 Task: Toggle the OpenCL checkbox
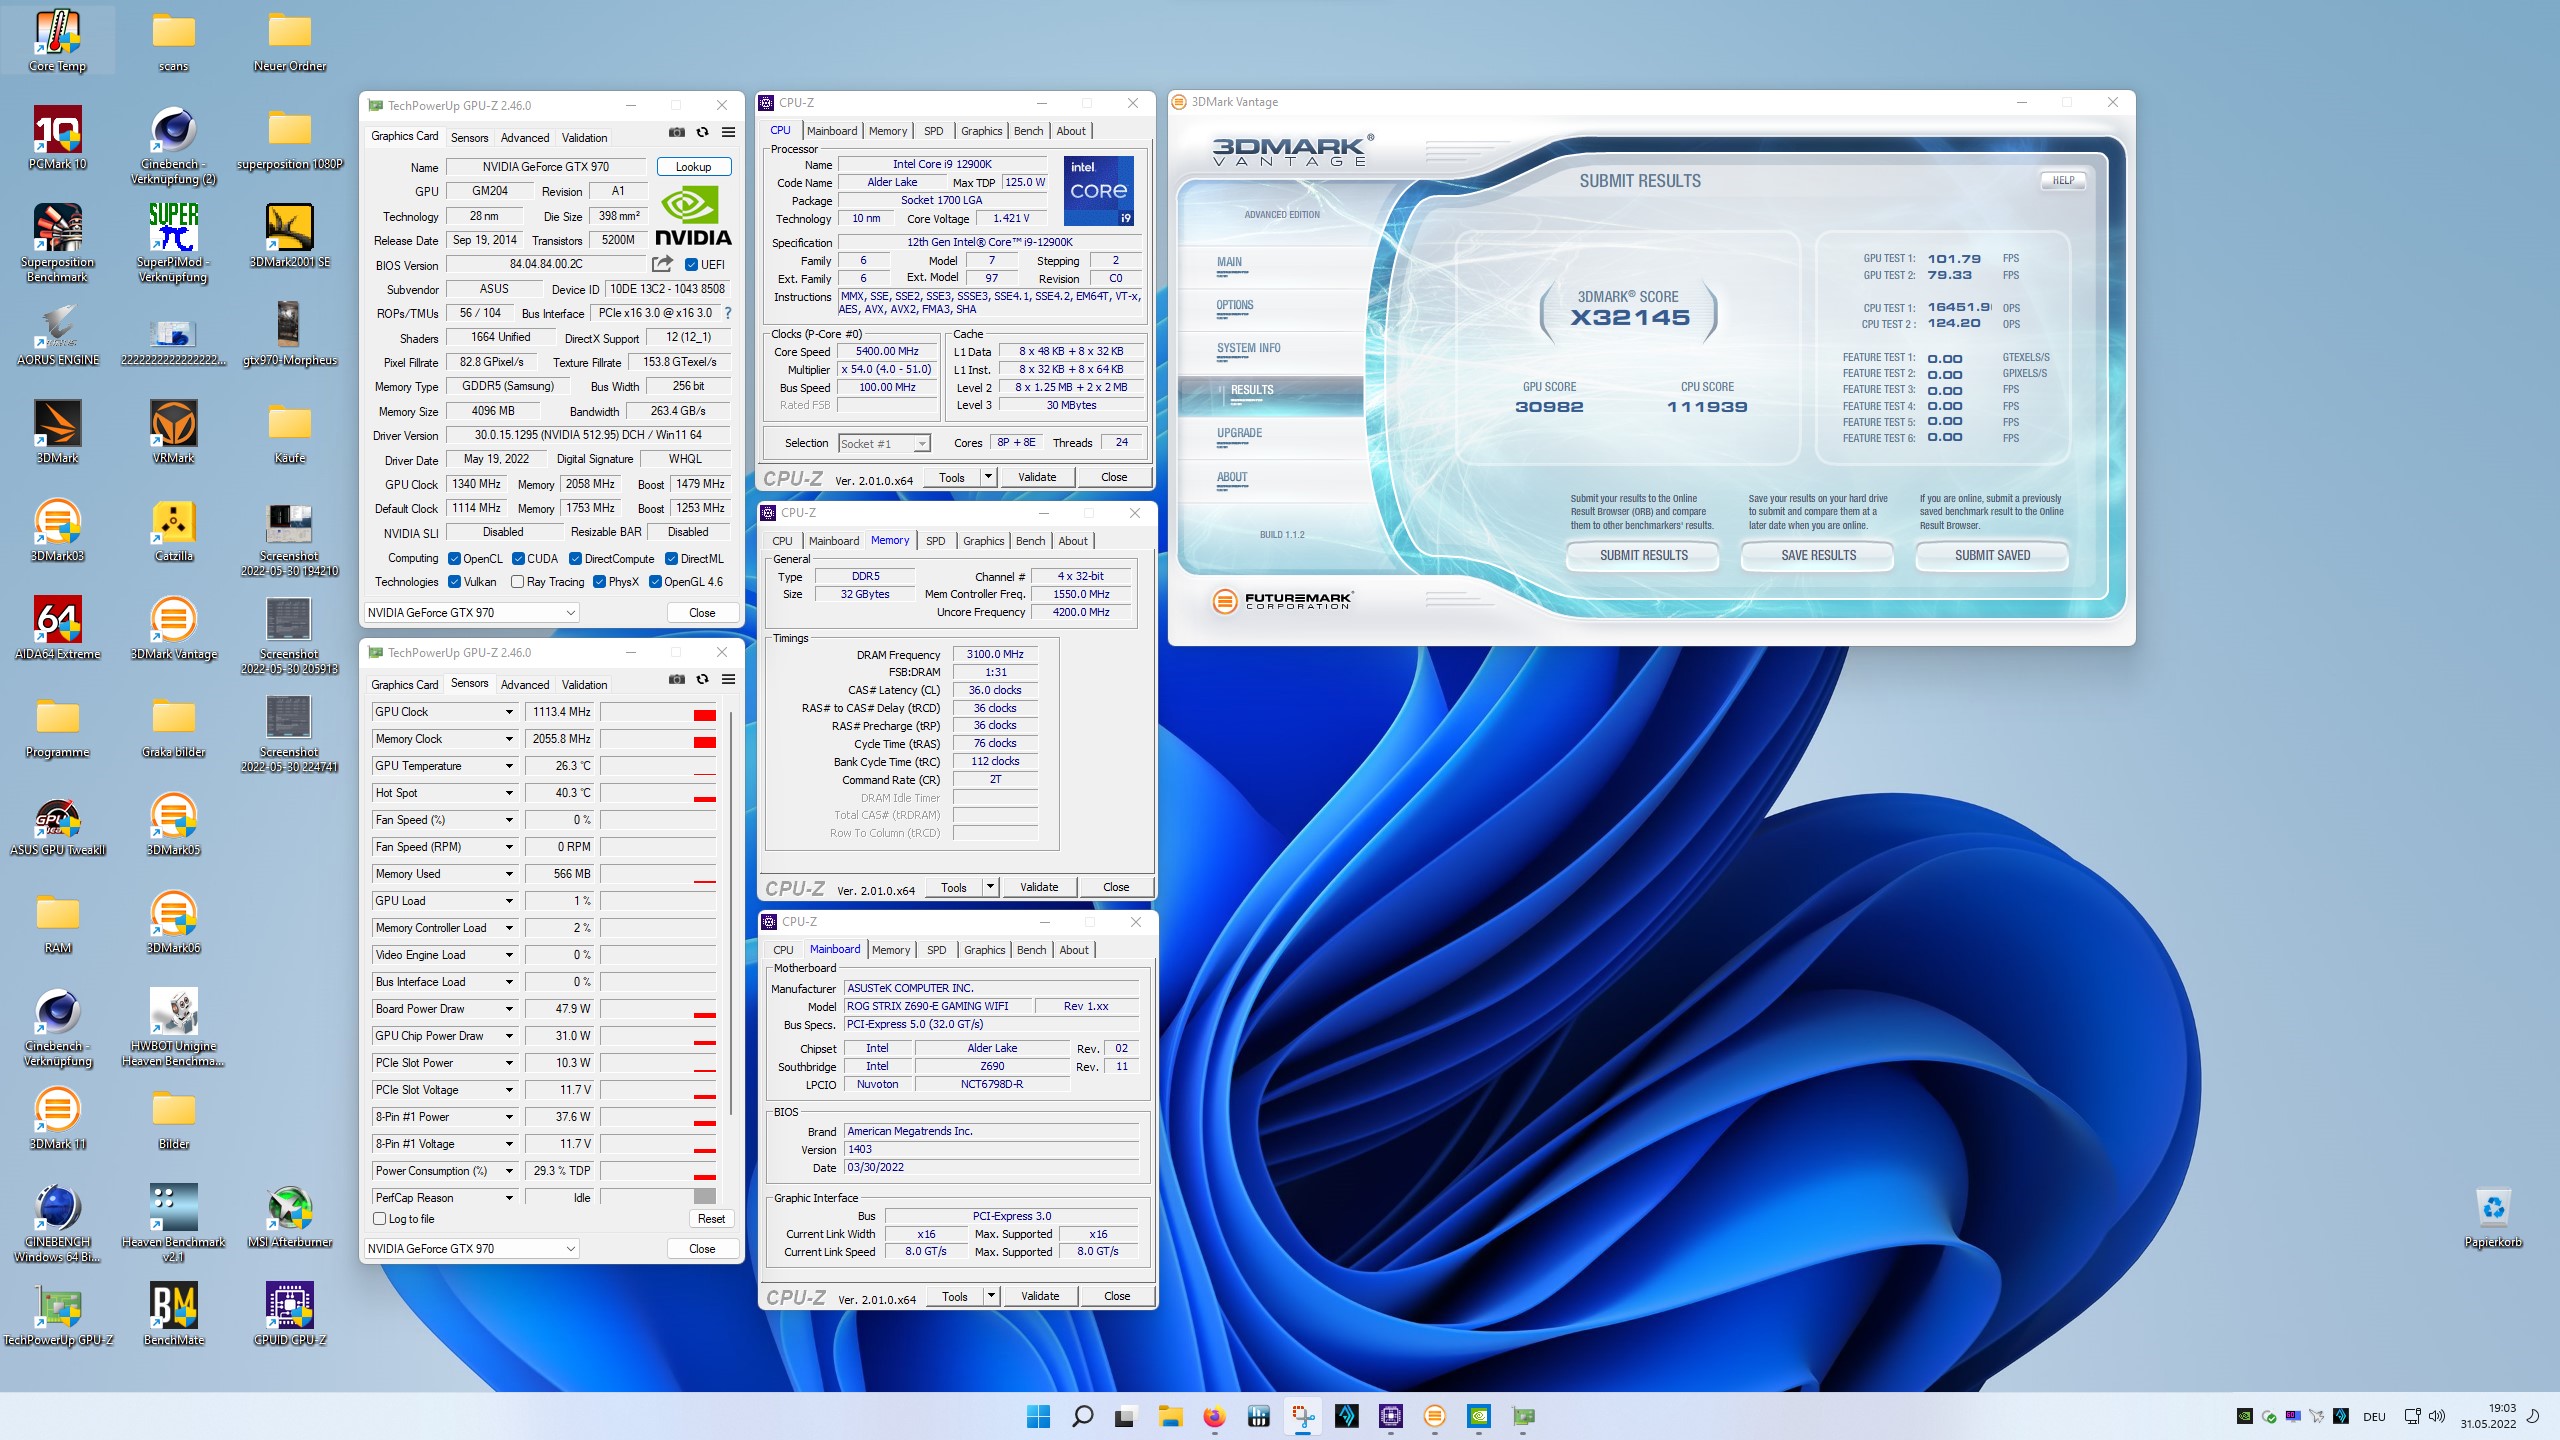pyautogui.click(x=454, y=559)
